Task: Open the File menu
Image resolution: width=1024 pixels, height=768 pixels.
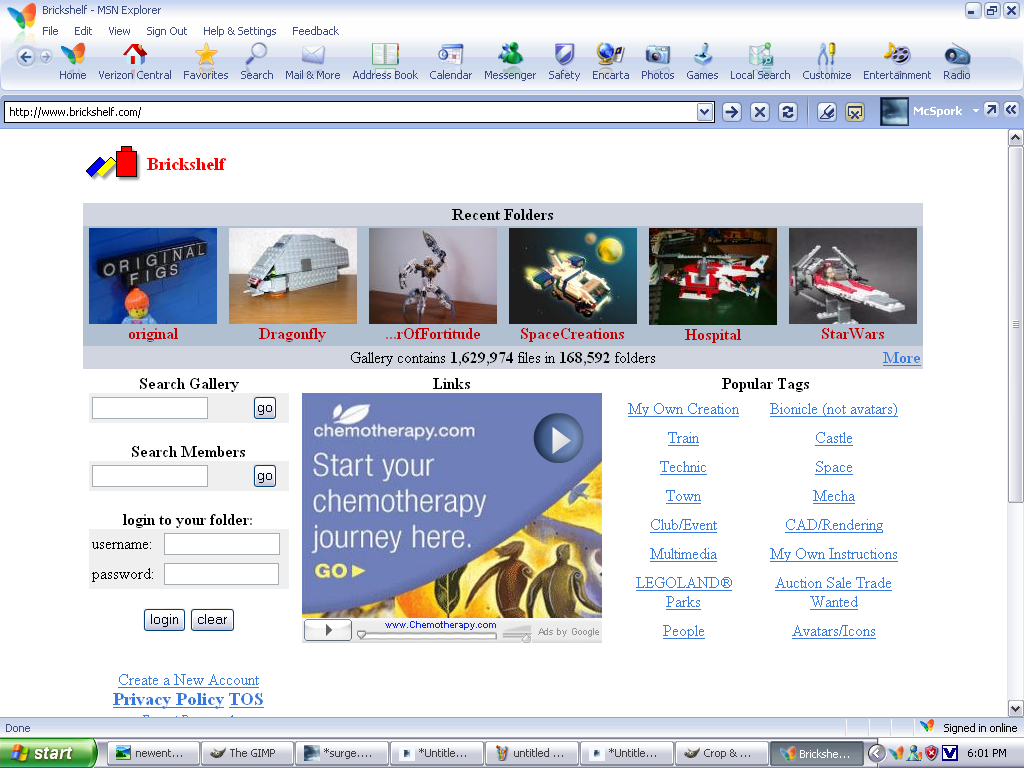Action: [x=50, y=31]
